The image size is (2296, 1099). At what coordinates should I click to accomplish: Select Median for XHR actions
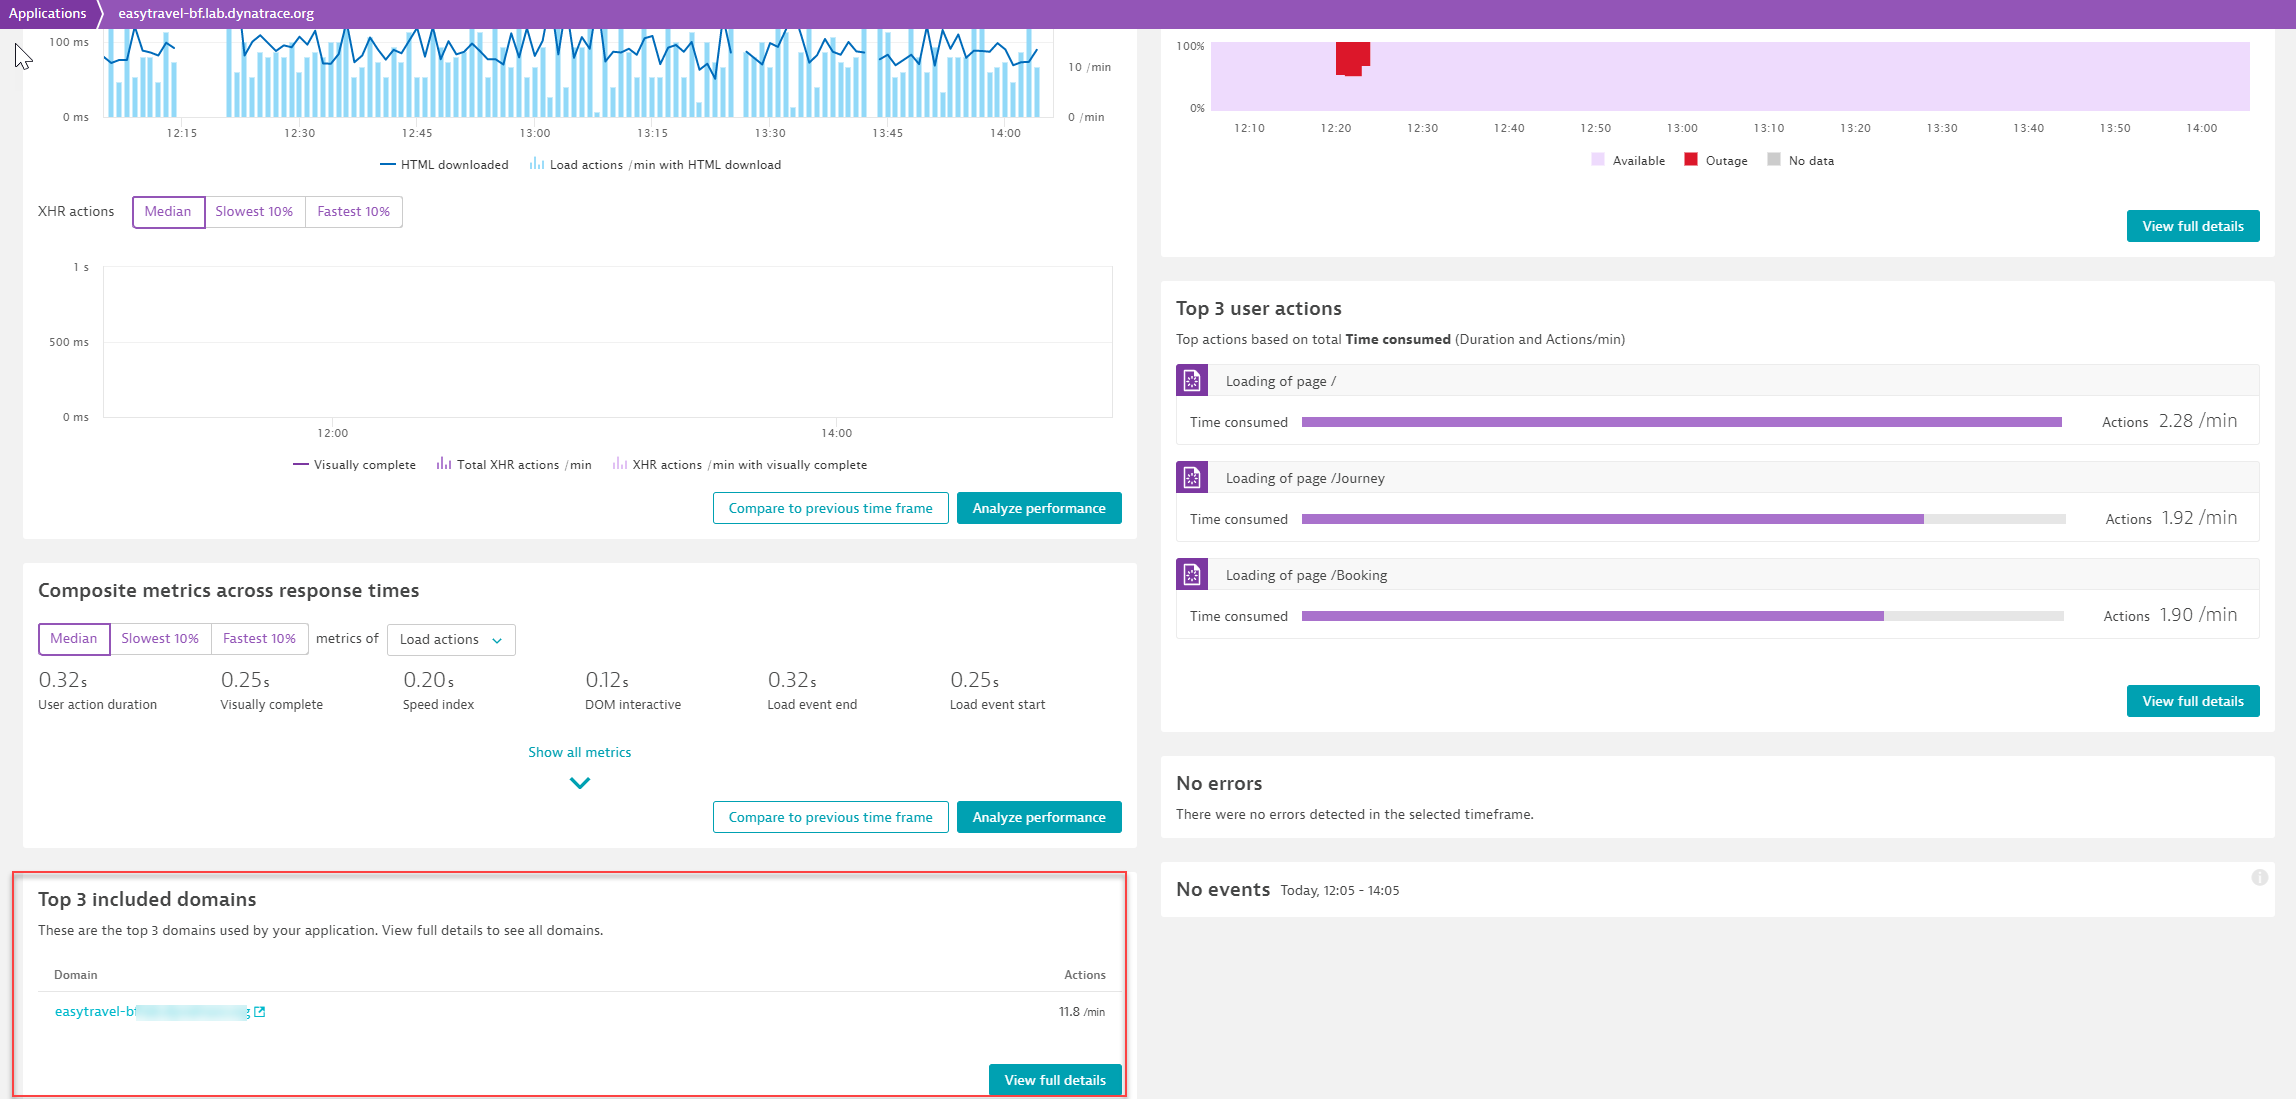click(x=168, y=212)
